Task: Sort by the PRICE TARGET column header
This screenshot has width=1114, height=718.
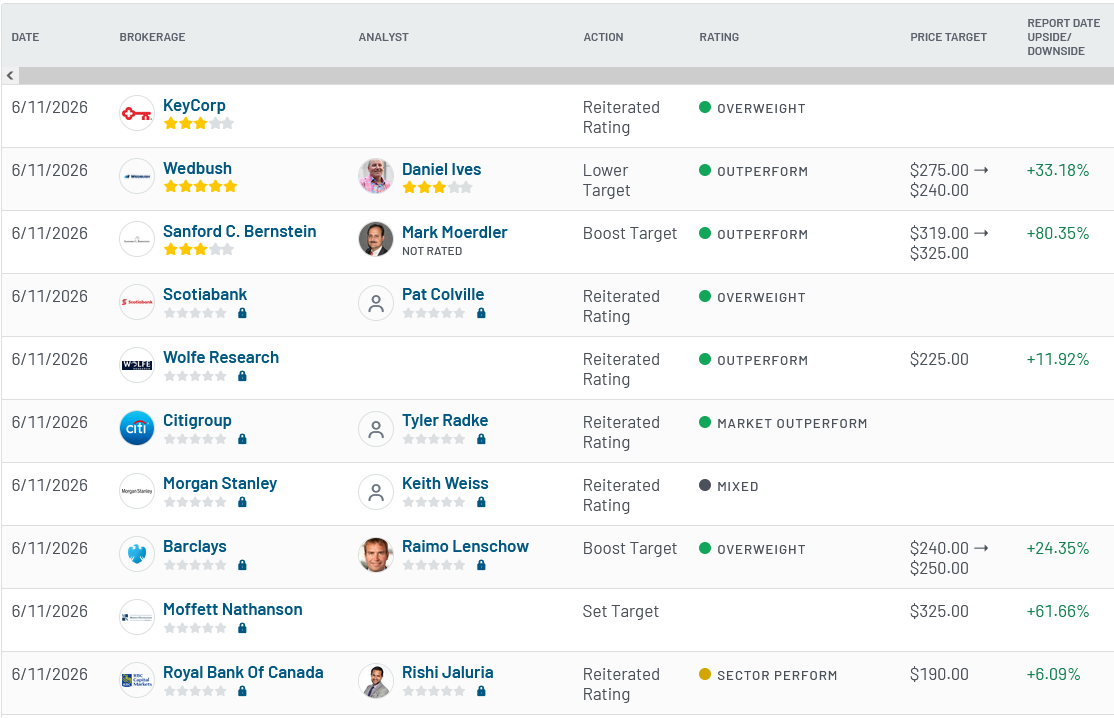Action: pyautogui.click(x=948, y=37)
